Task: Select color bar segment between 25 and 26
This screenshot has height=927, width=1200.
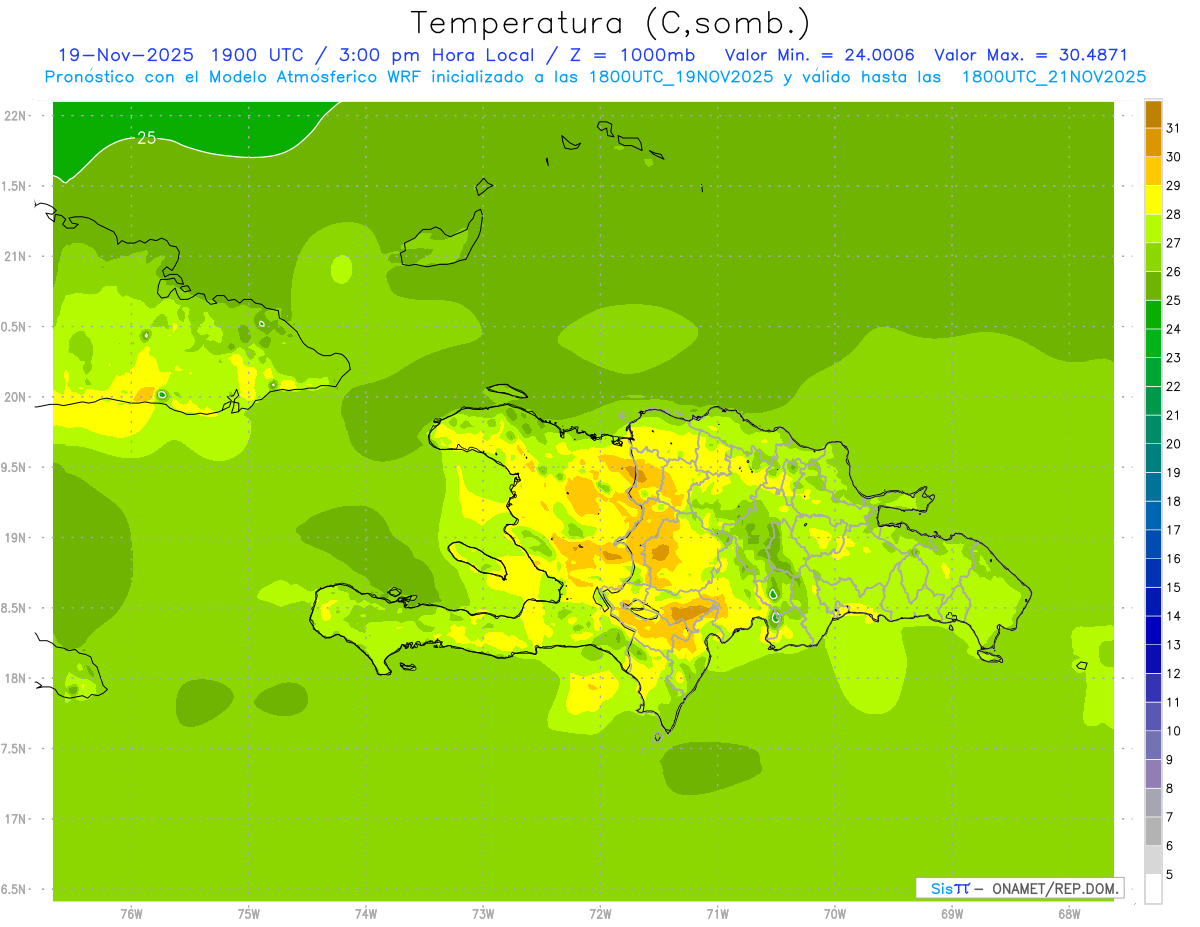Action: pos(1153,286)
